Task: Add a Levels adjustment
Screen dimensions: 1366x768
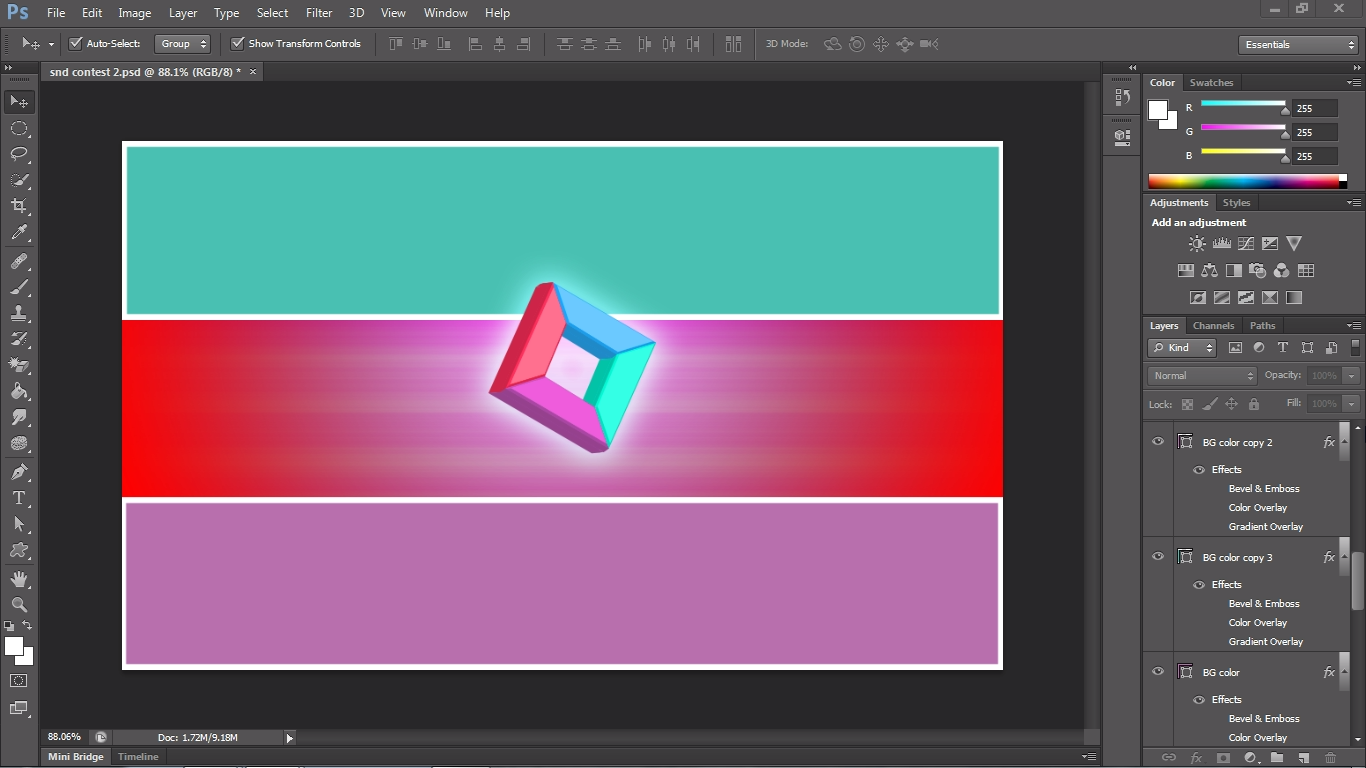Action: pos(1221,243)
